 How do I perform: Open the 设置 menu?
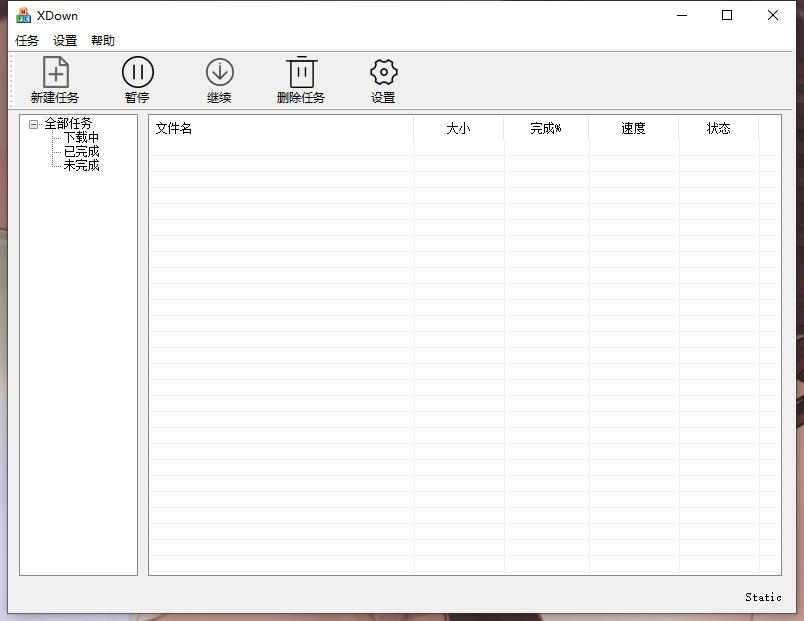point(65,40)
